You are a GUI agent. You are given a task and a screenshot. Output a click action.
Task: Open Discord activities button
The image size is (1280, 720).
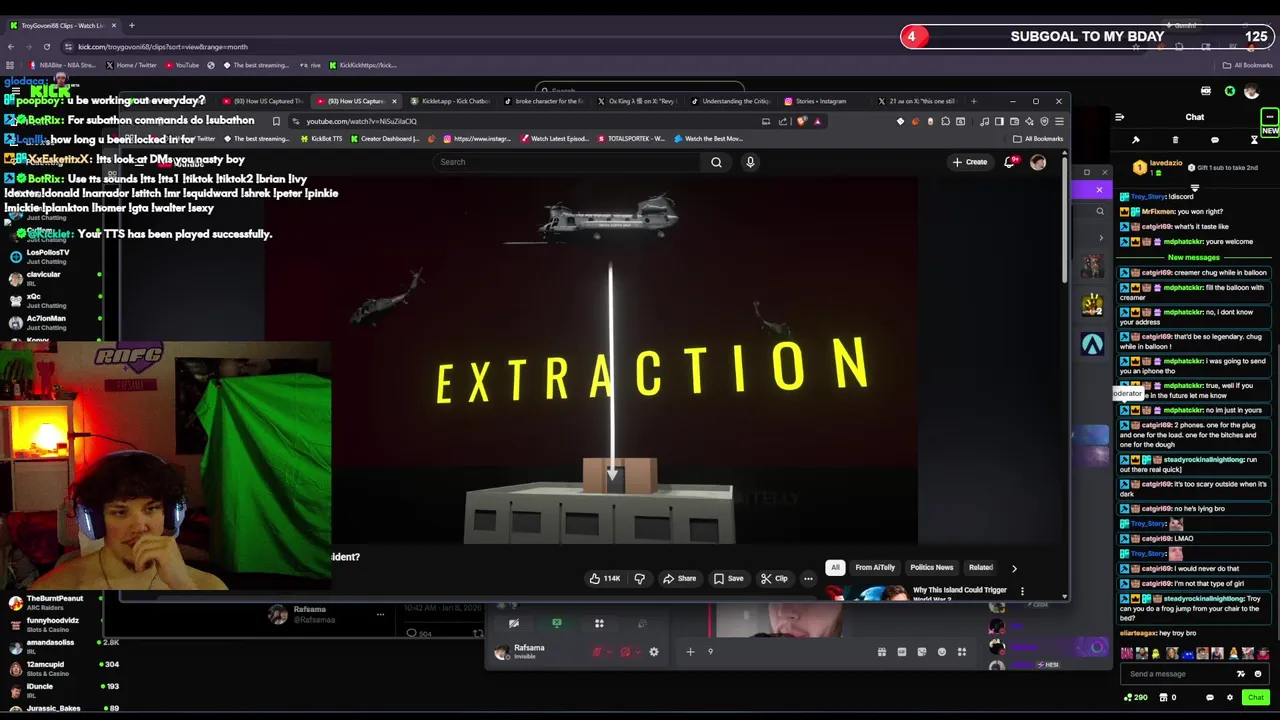pos(599,623)
